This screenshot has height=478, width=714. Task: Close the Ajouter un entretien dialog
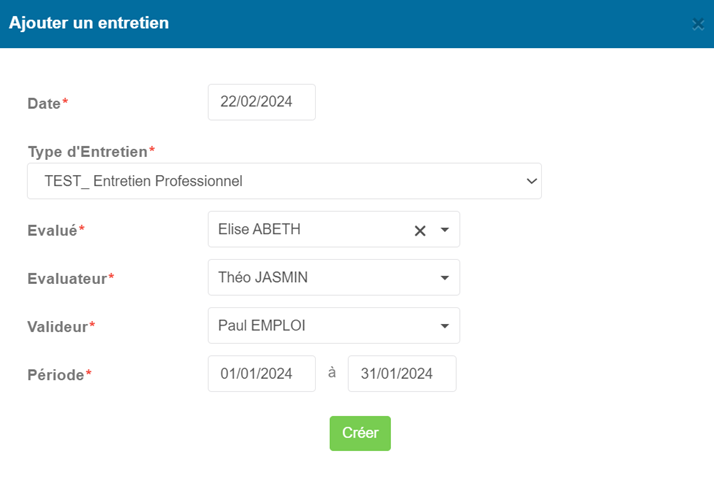(x=698, y=24)
